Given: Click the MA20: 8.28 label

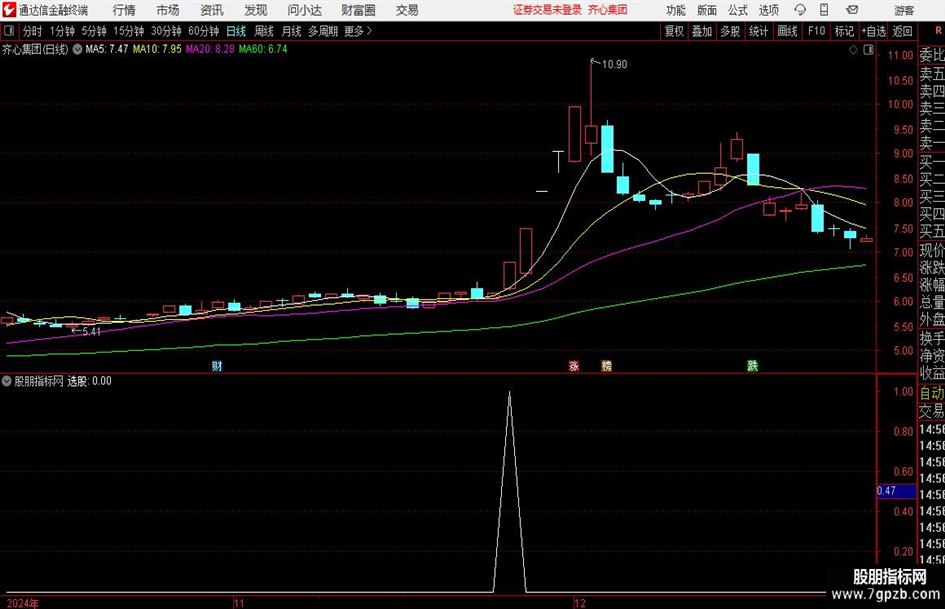Looking at the screenshot, I should click(210, 49).
